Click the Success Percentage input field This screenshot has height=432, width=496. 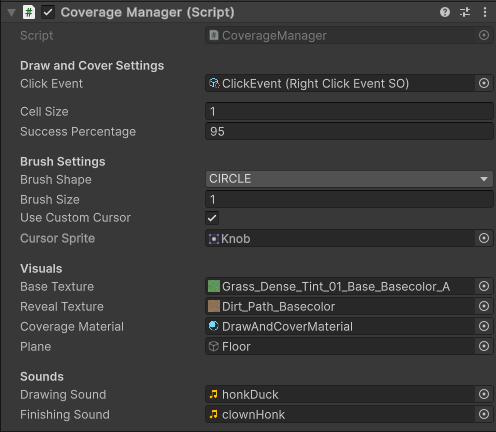pos(349,131)
